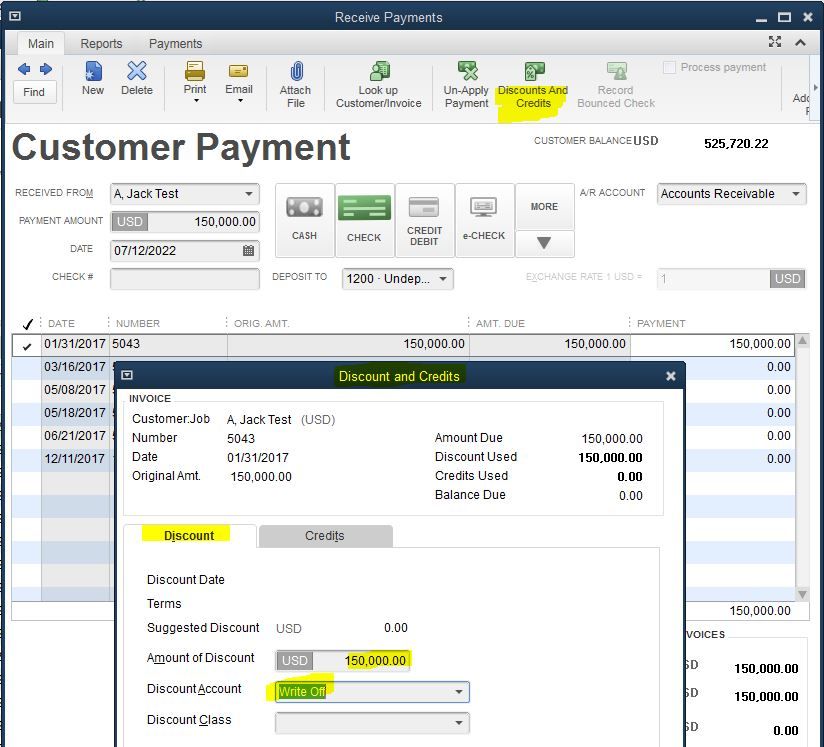824x747 pixels.
Task: Sort by AMT. DUE column header
Action: point(500,324)
